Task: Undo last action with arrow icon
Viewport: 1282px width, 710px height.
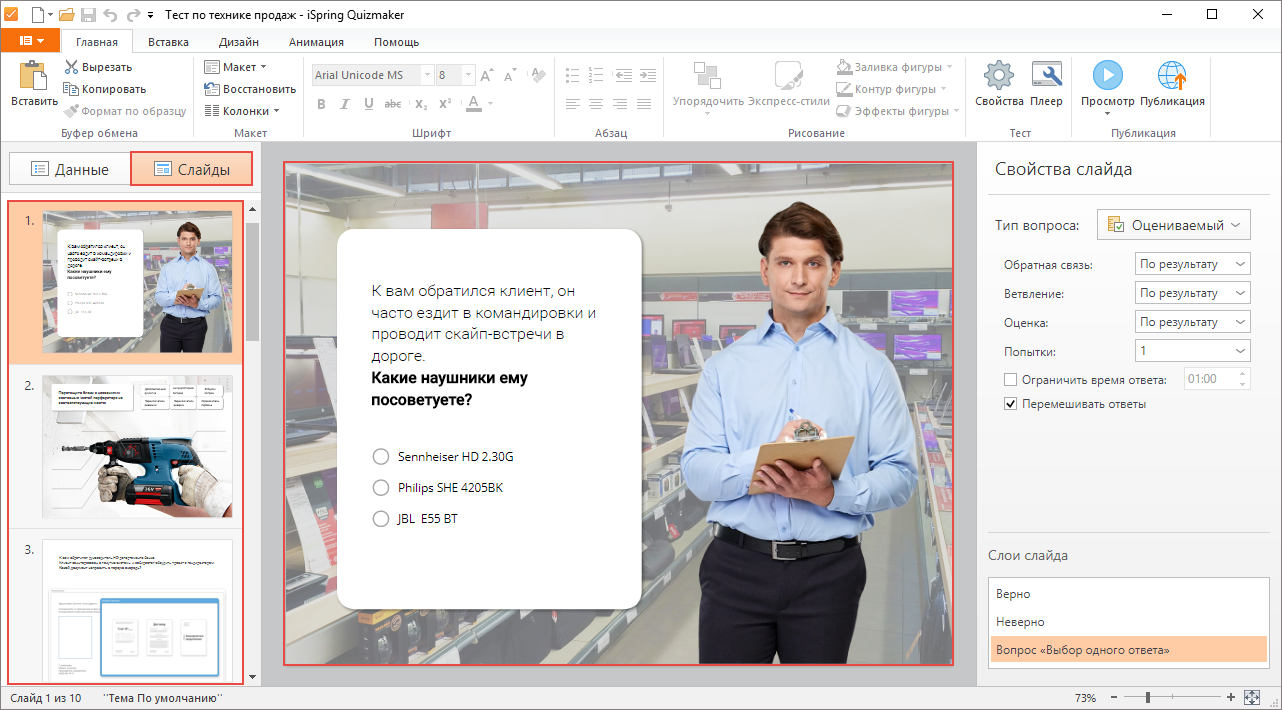Action: pos(109,14)
